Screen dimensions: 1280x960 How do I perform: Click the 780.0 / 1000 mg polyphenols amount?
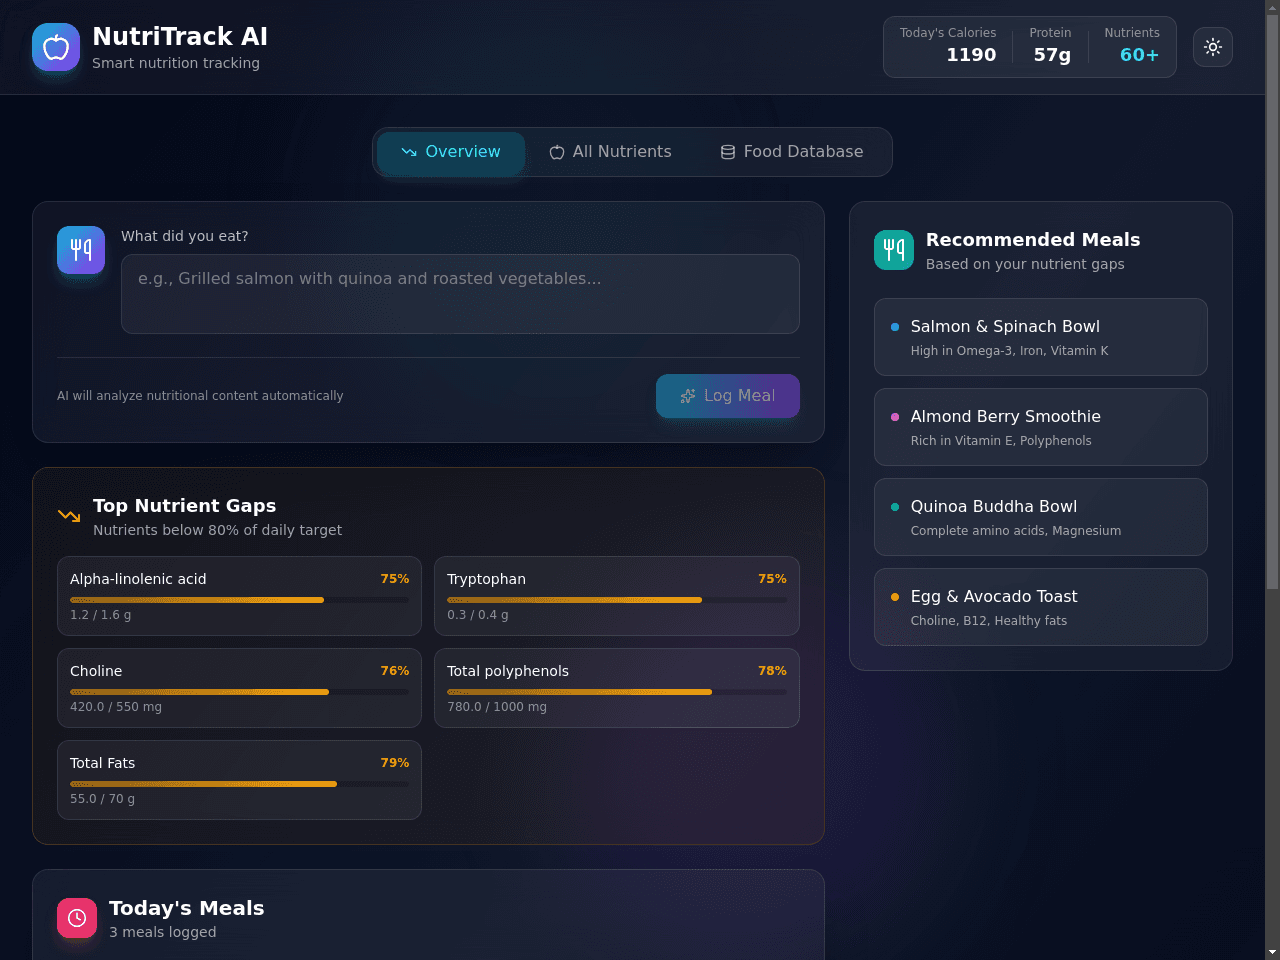497,707
